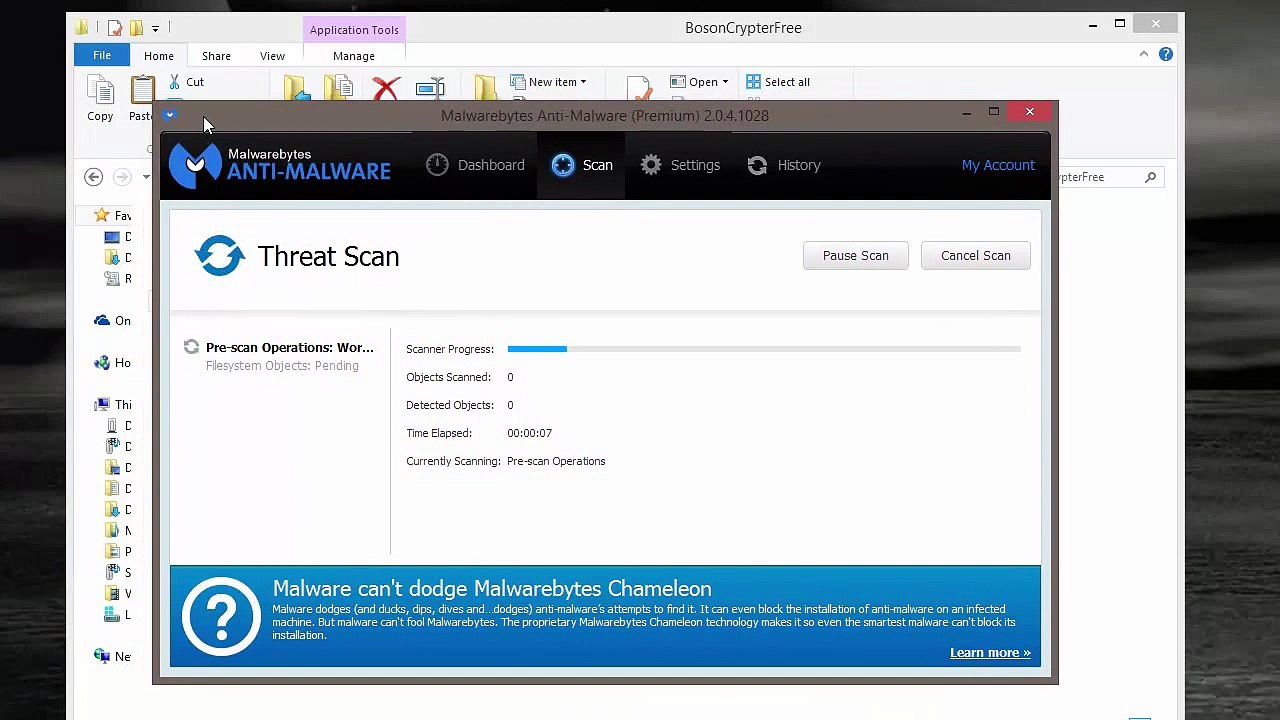The image size is (1280, 720).
Task: Cancel the threat scan
Action: (975, 255)
